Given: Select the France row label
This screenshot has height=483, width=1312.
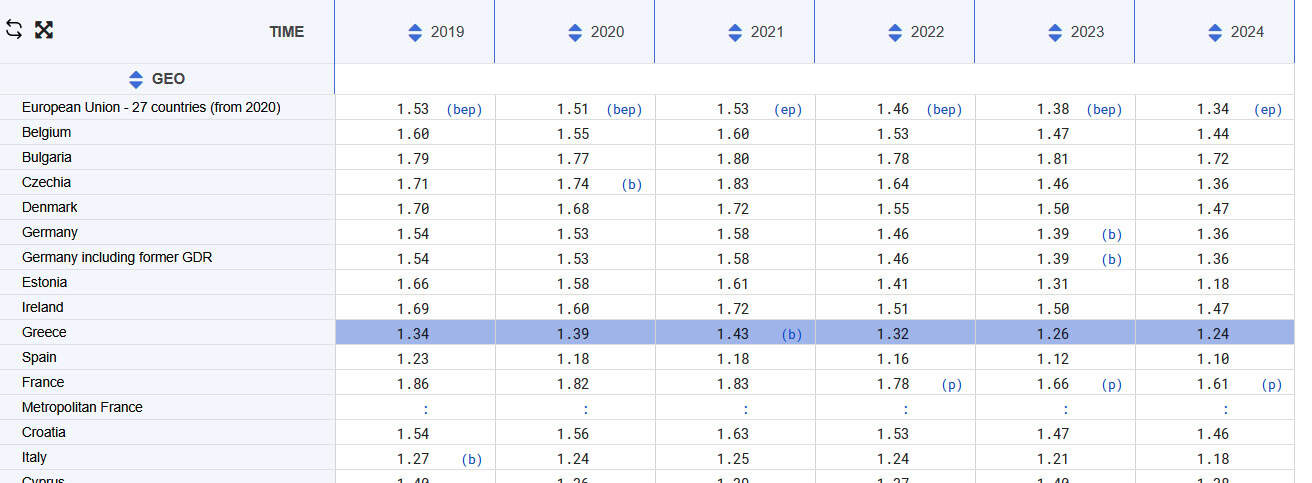Looking at the screenshot, I should tap(43, 382).
